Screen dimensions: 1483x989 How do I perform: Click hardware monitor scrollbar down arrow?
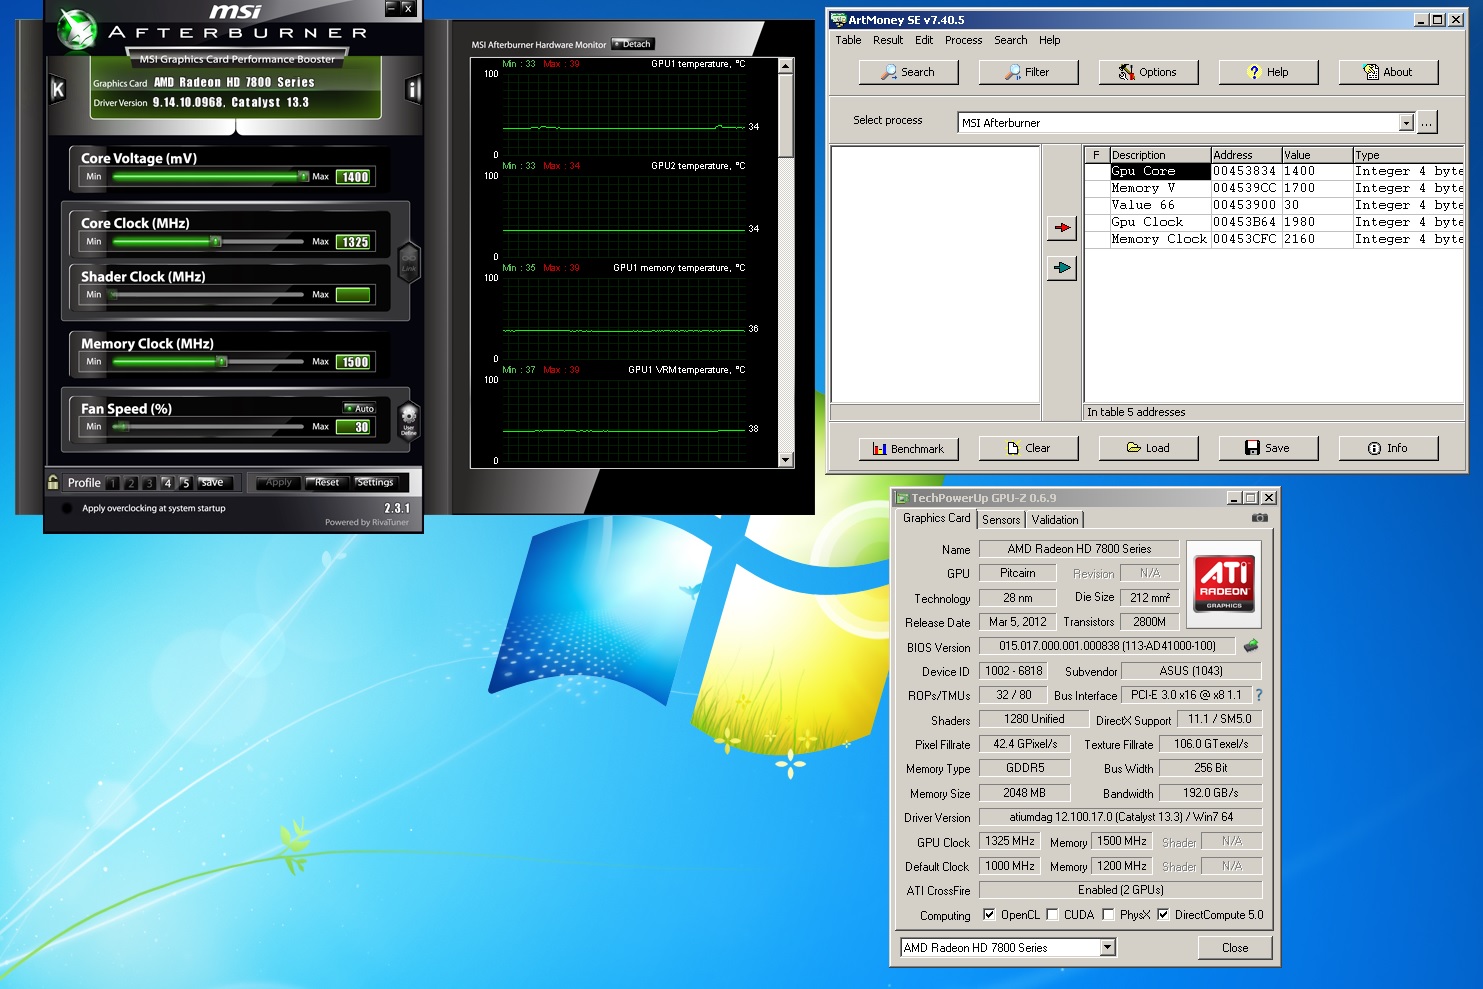786,460
